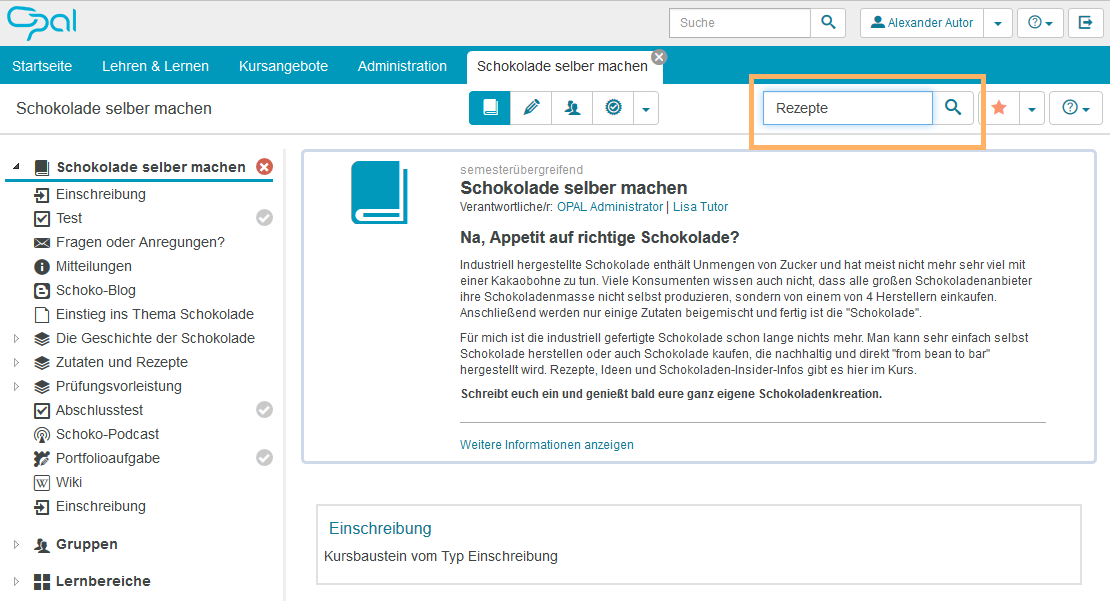Screen dimensions: 1110x606
Task: Check the completion mark next to Test
Action: tap(263, 218)
